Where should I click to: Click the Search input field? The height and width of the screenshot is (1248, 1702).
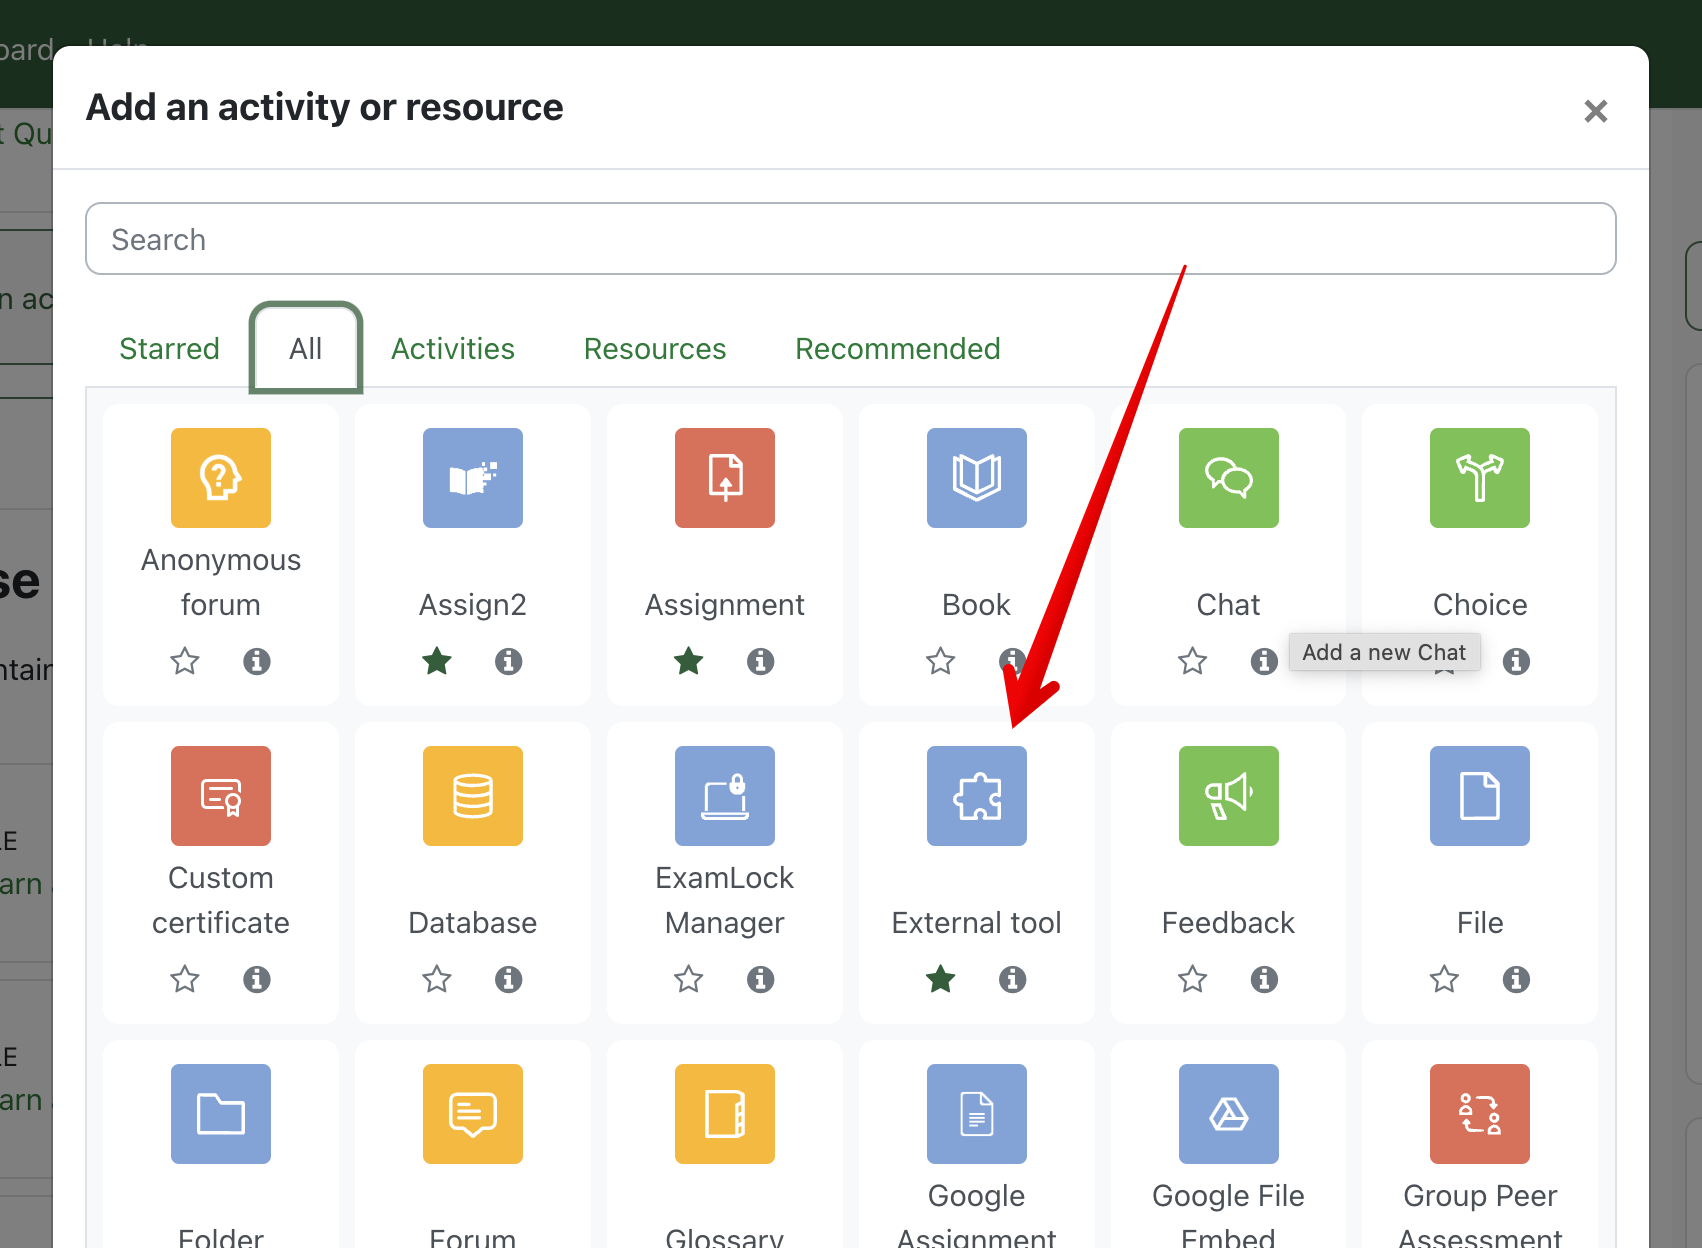tap(850, 239)
